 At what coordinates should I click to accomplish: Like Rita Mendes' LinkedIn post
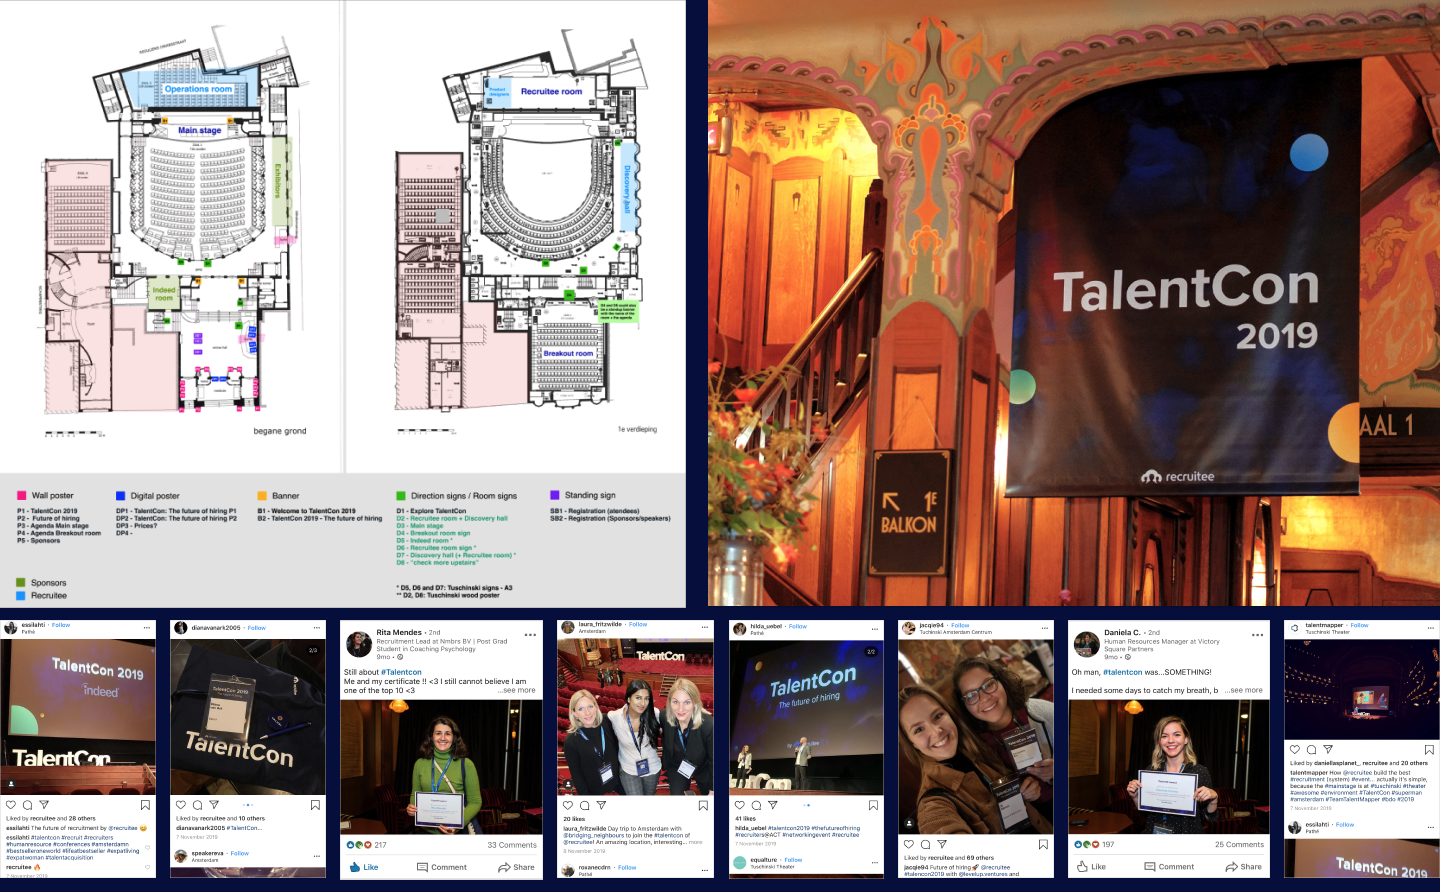(x=364, y=867)
